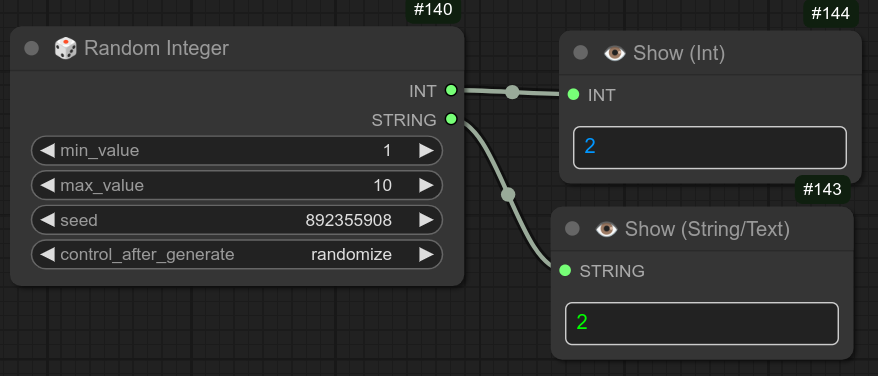The width and height of the screenshot is (878, 376).
Task: Click the eye icon on Show (String/Text)
Action: [x=606, y=229]
